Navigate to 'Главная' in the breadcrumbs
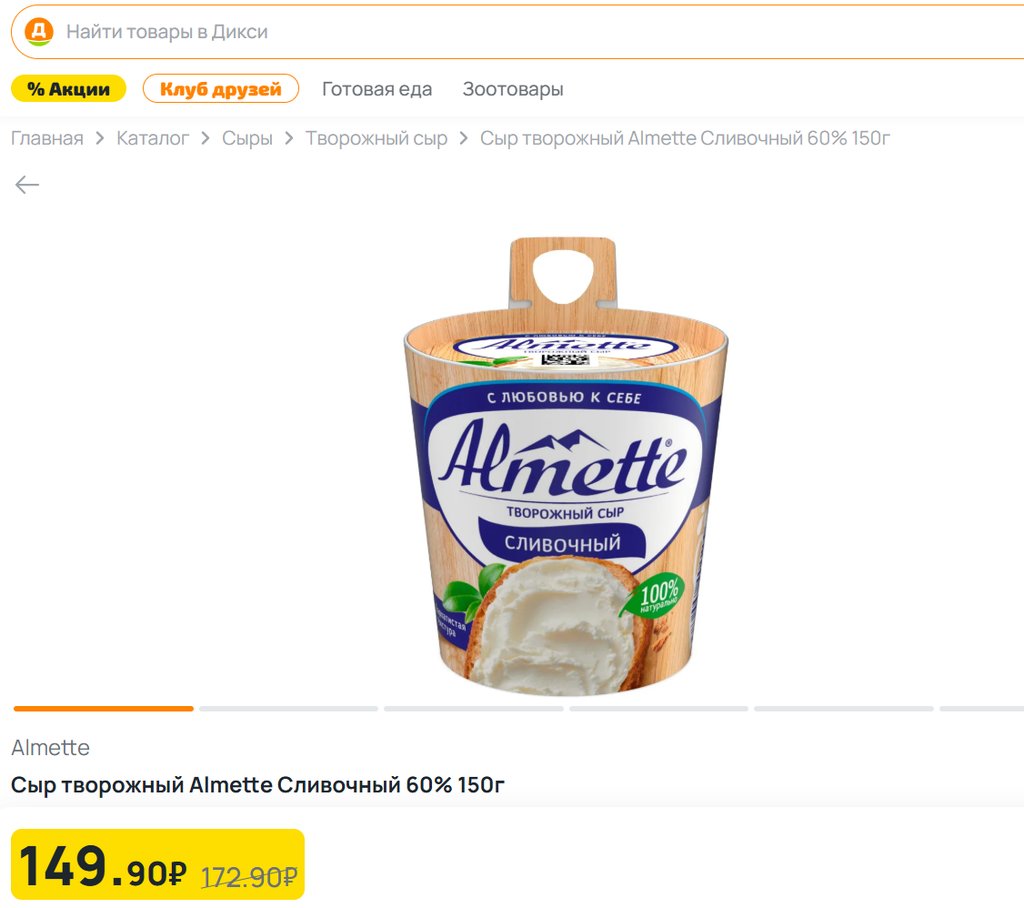Screen dimensions: 1024x908 coord(47,138)
